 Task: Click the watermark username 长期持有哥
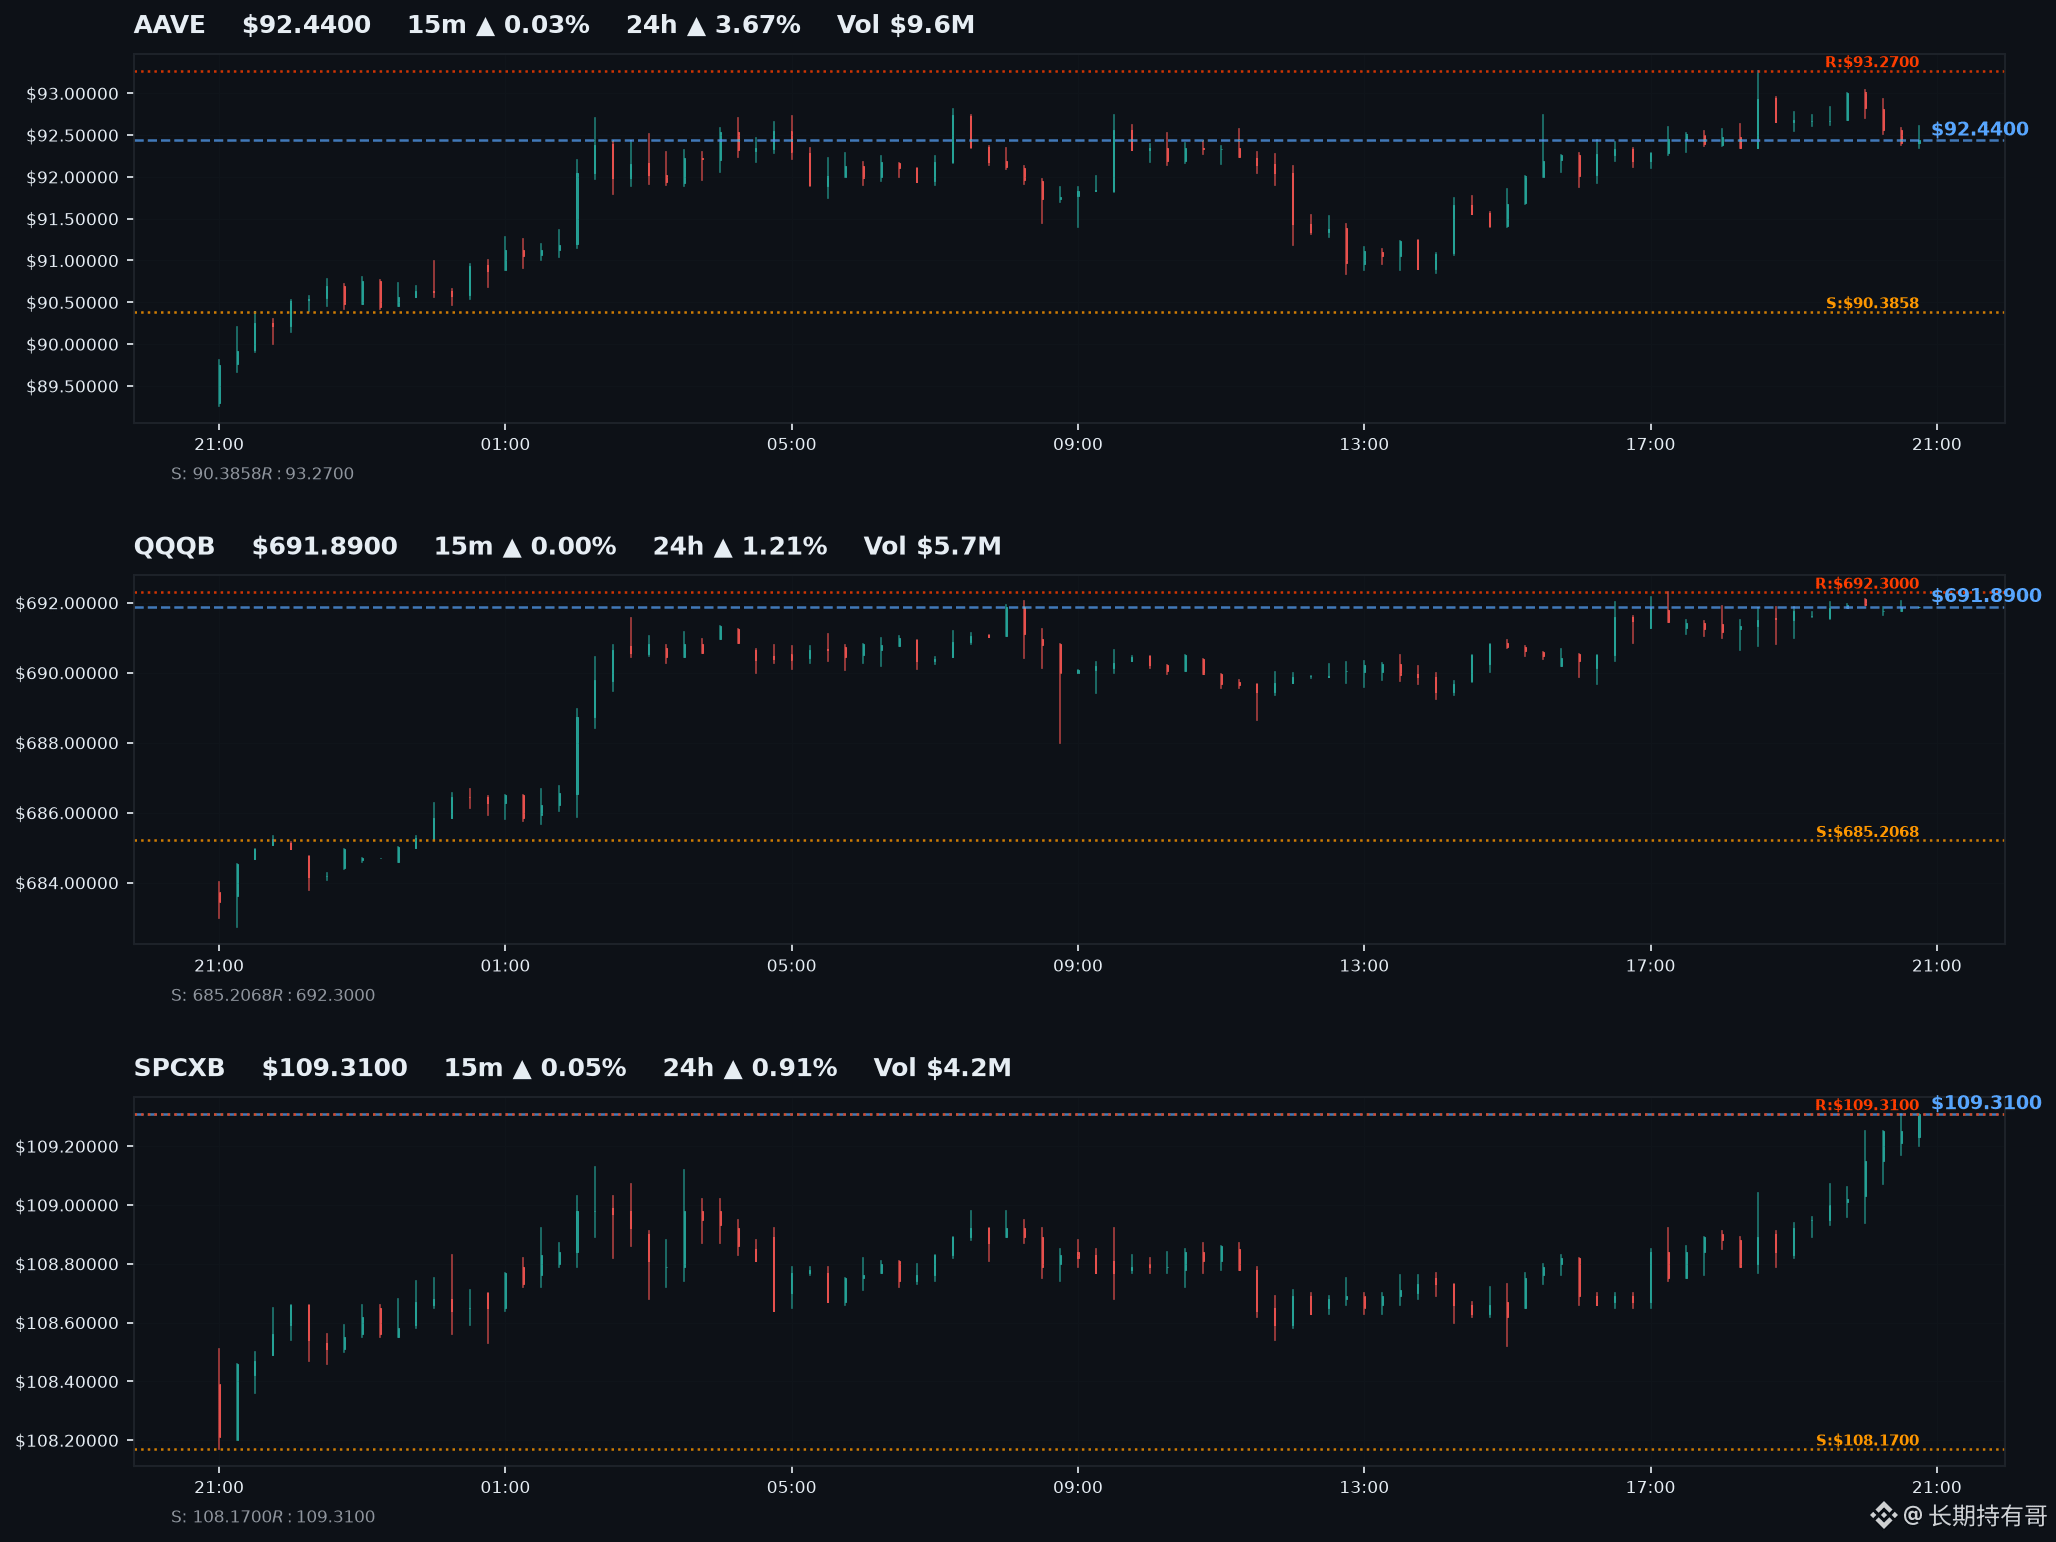click(x=1987, y=1516)
